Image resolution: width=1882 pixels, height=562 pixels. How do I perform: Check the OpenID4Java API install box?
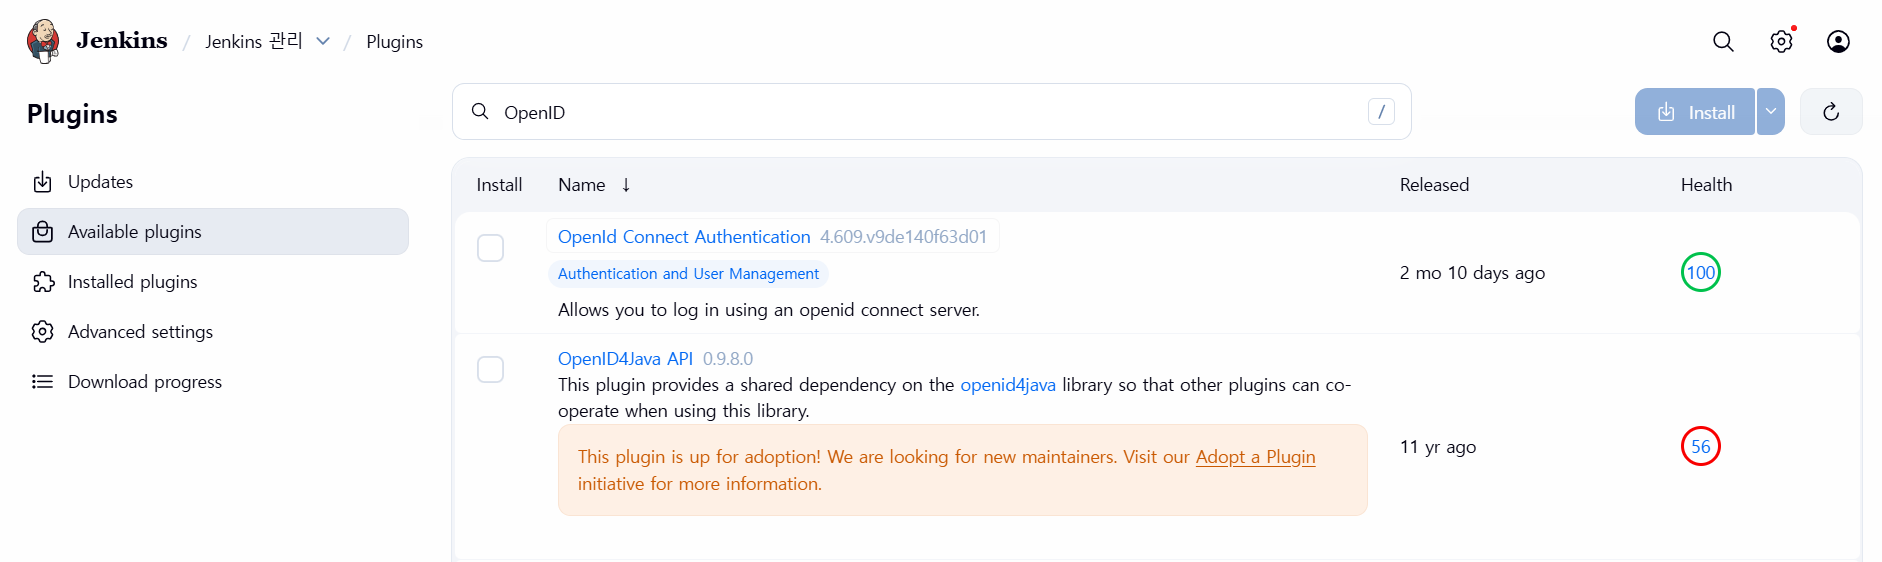click(x=490, y=370)
